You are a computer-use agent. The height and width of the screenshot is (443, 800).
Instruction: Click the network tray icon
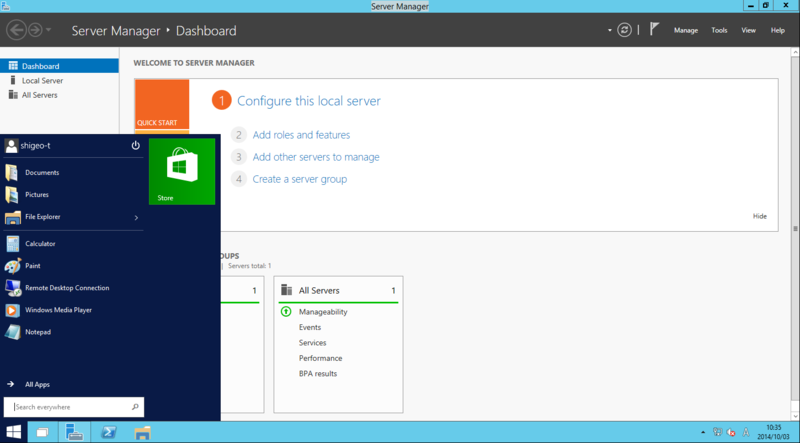point(717,432)
